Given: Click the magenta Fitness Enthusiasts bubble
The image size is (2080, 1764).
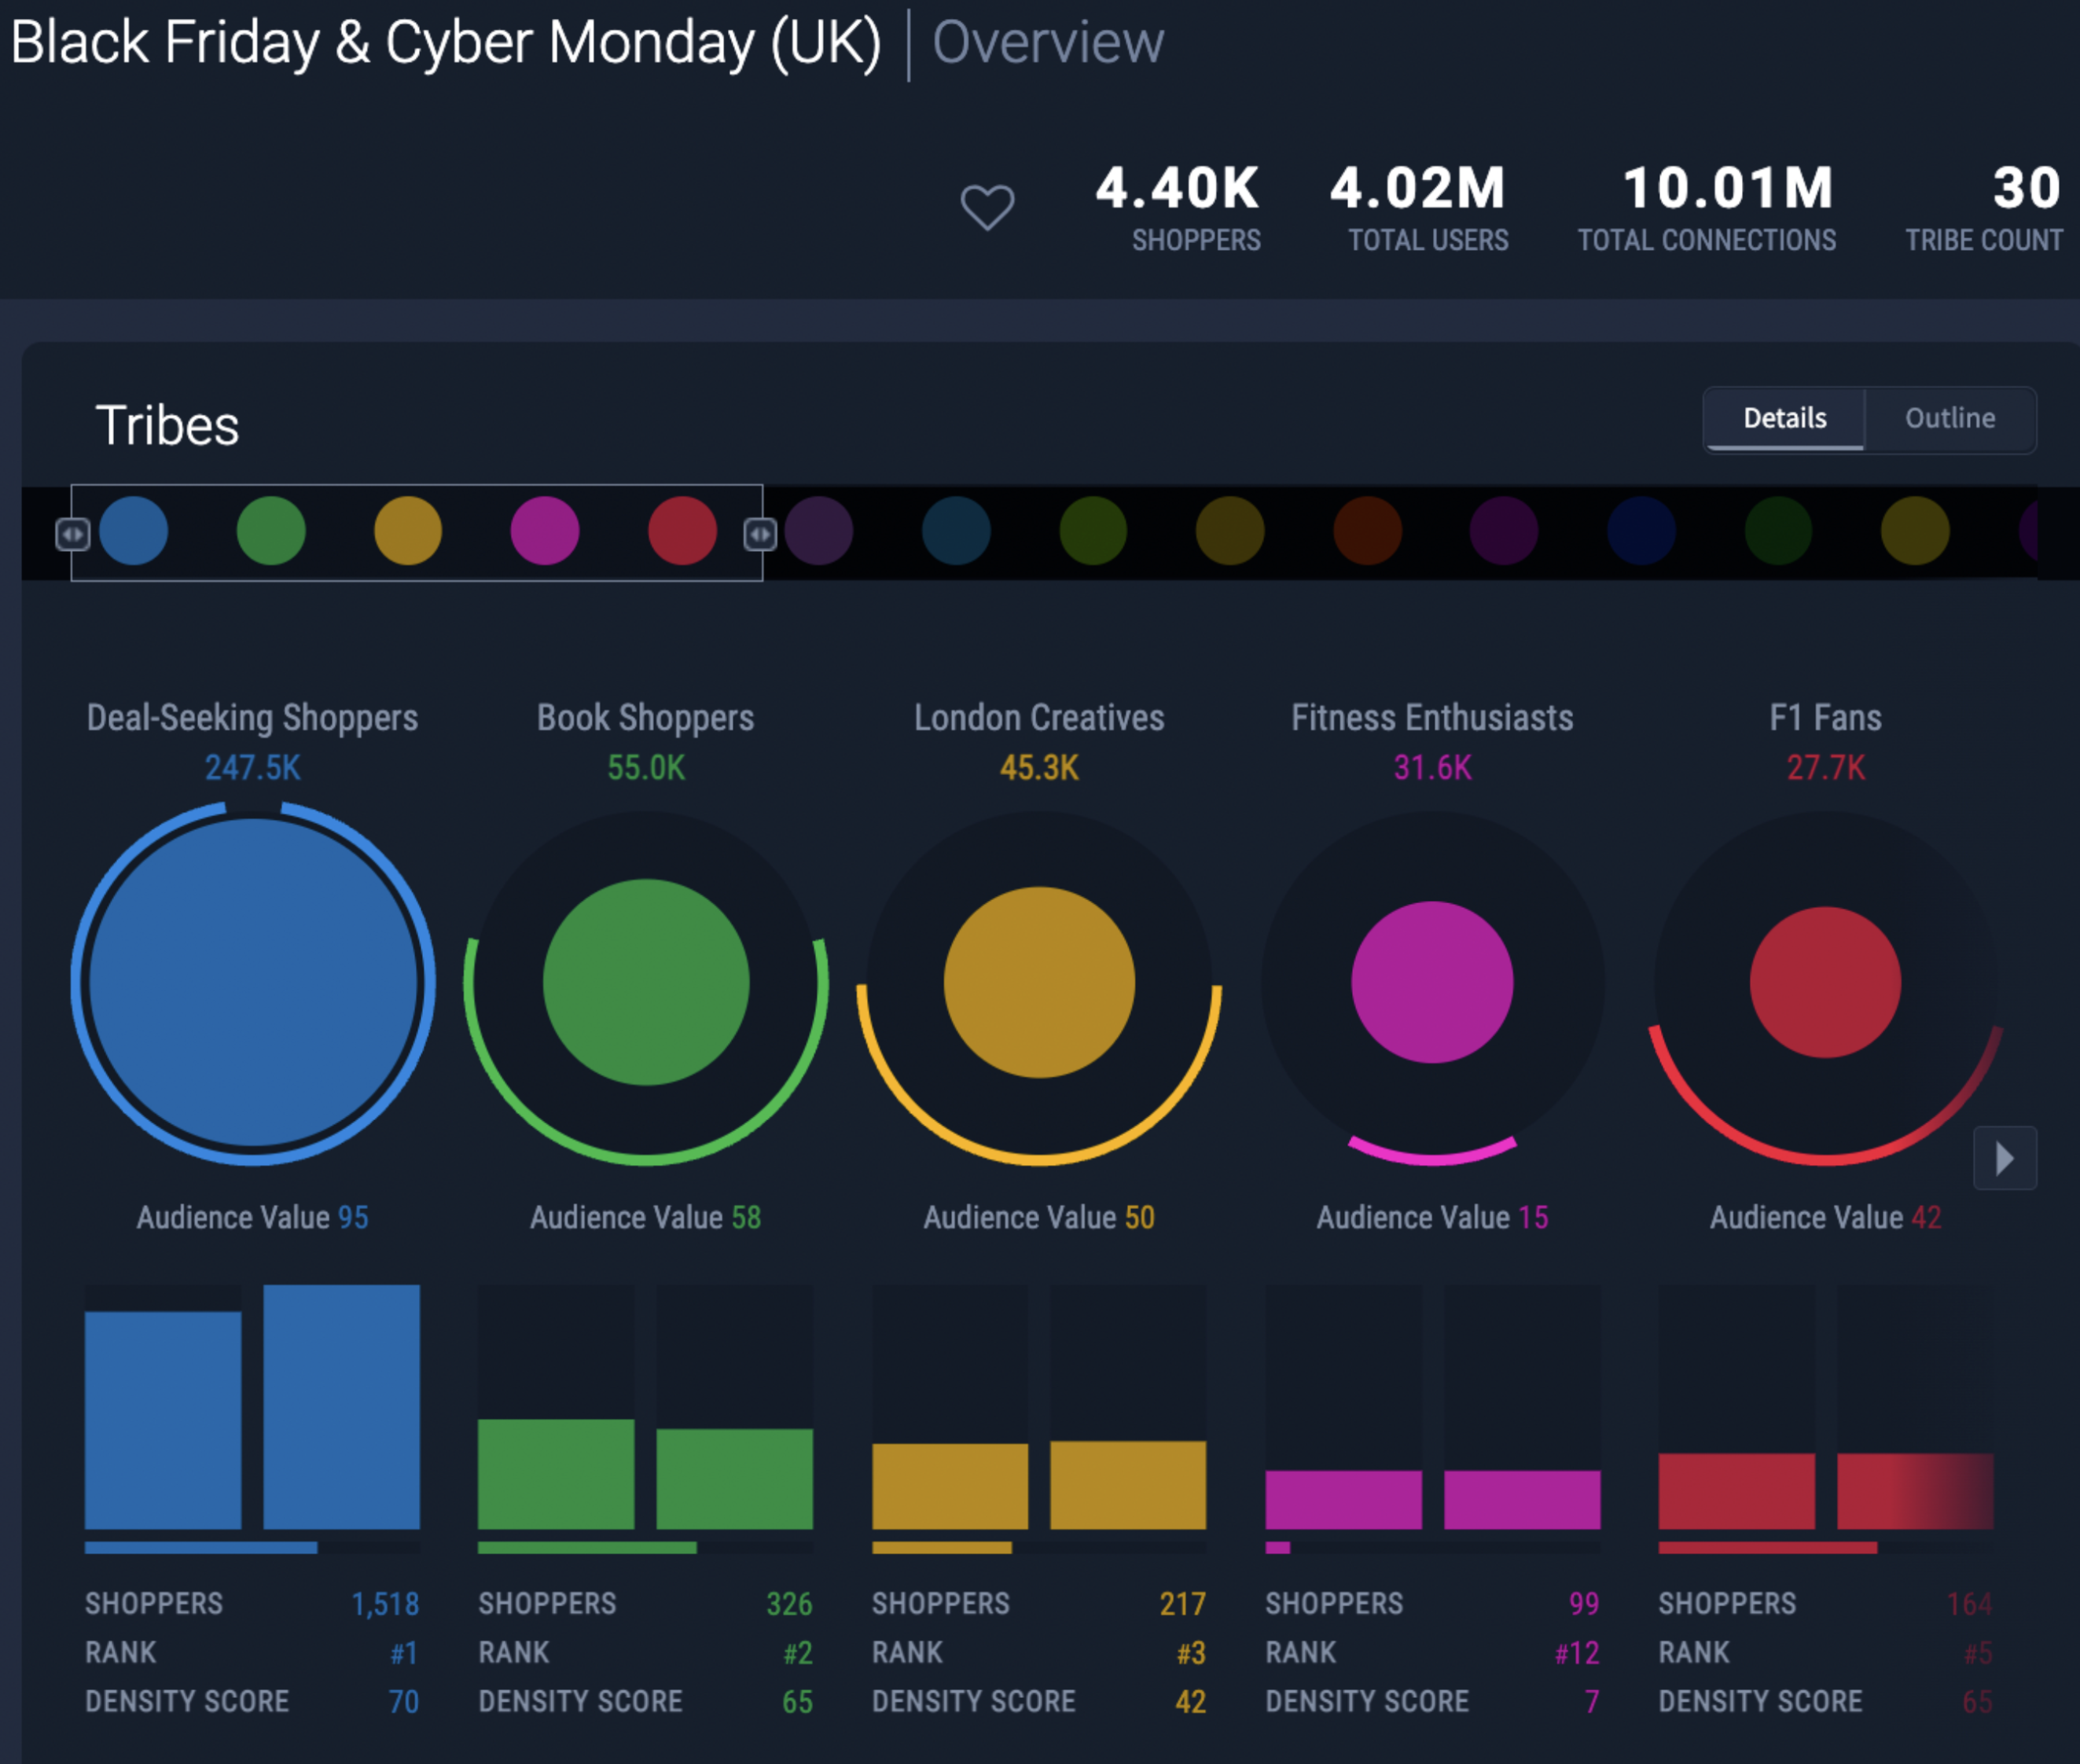Looking at the screenshot, I should click(1432, 982).
